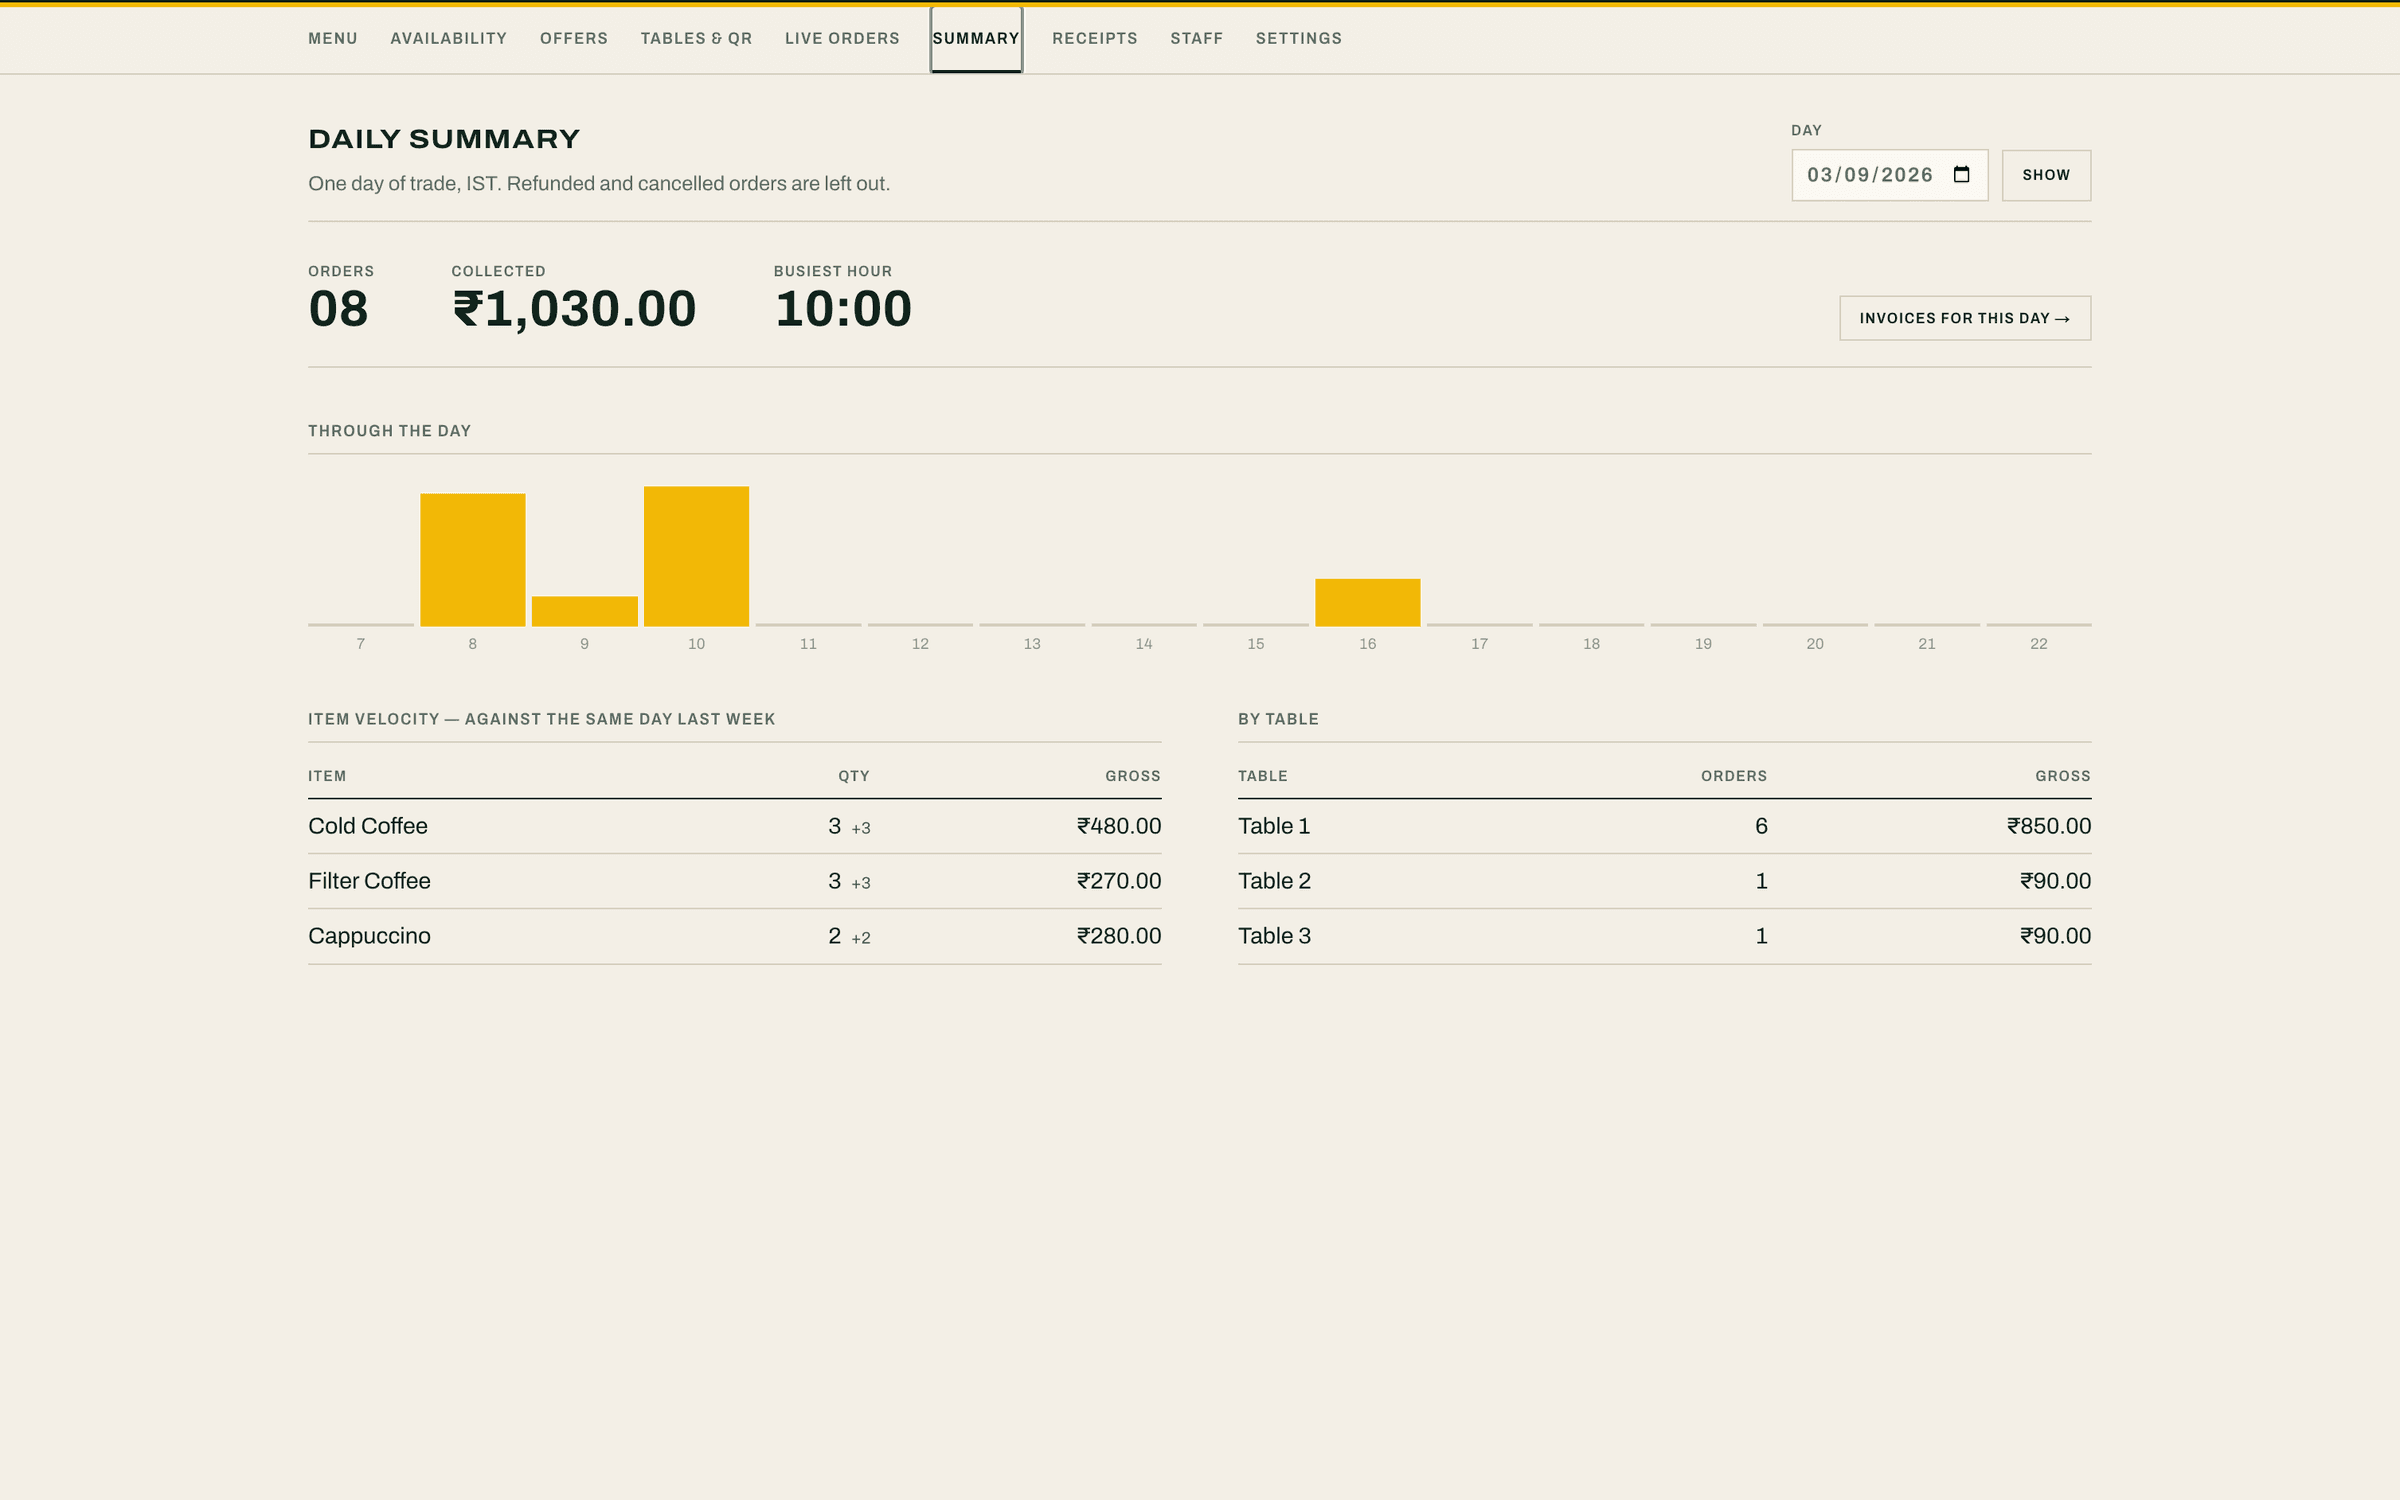Focus the Day date input field

pyautogui.click(x=1890, y=175)
